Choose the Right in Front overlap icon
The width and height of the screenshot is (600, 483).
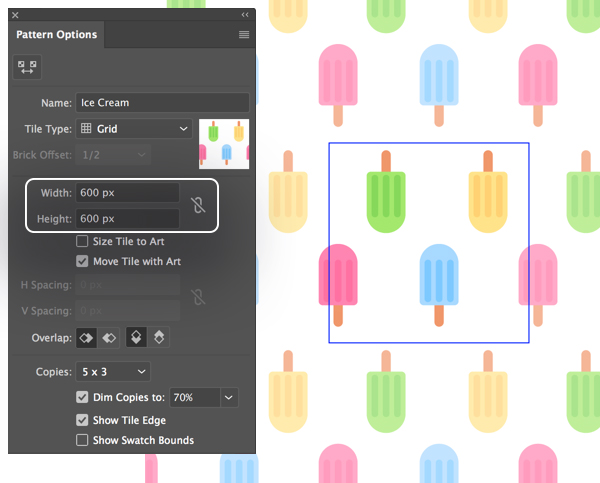(109, 338)
